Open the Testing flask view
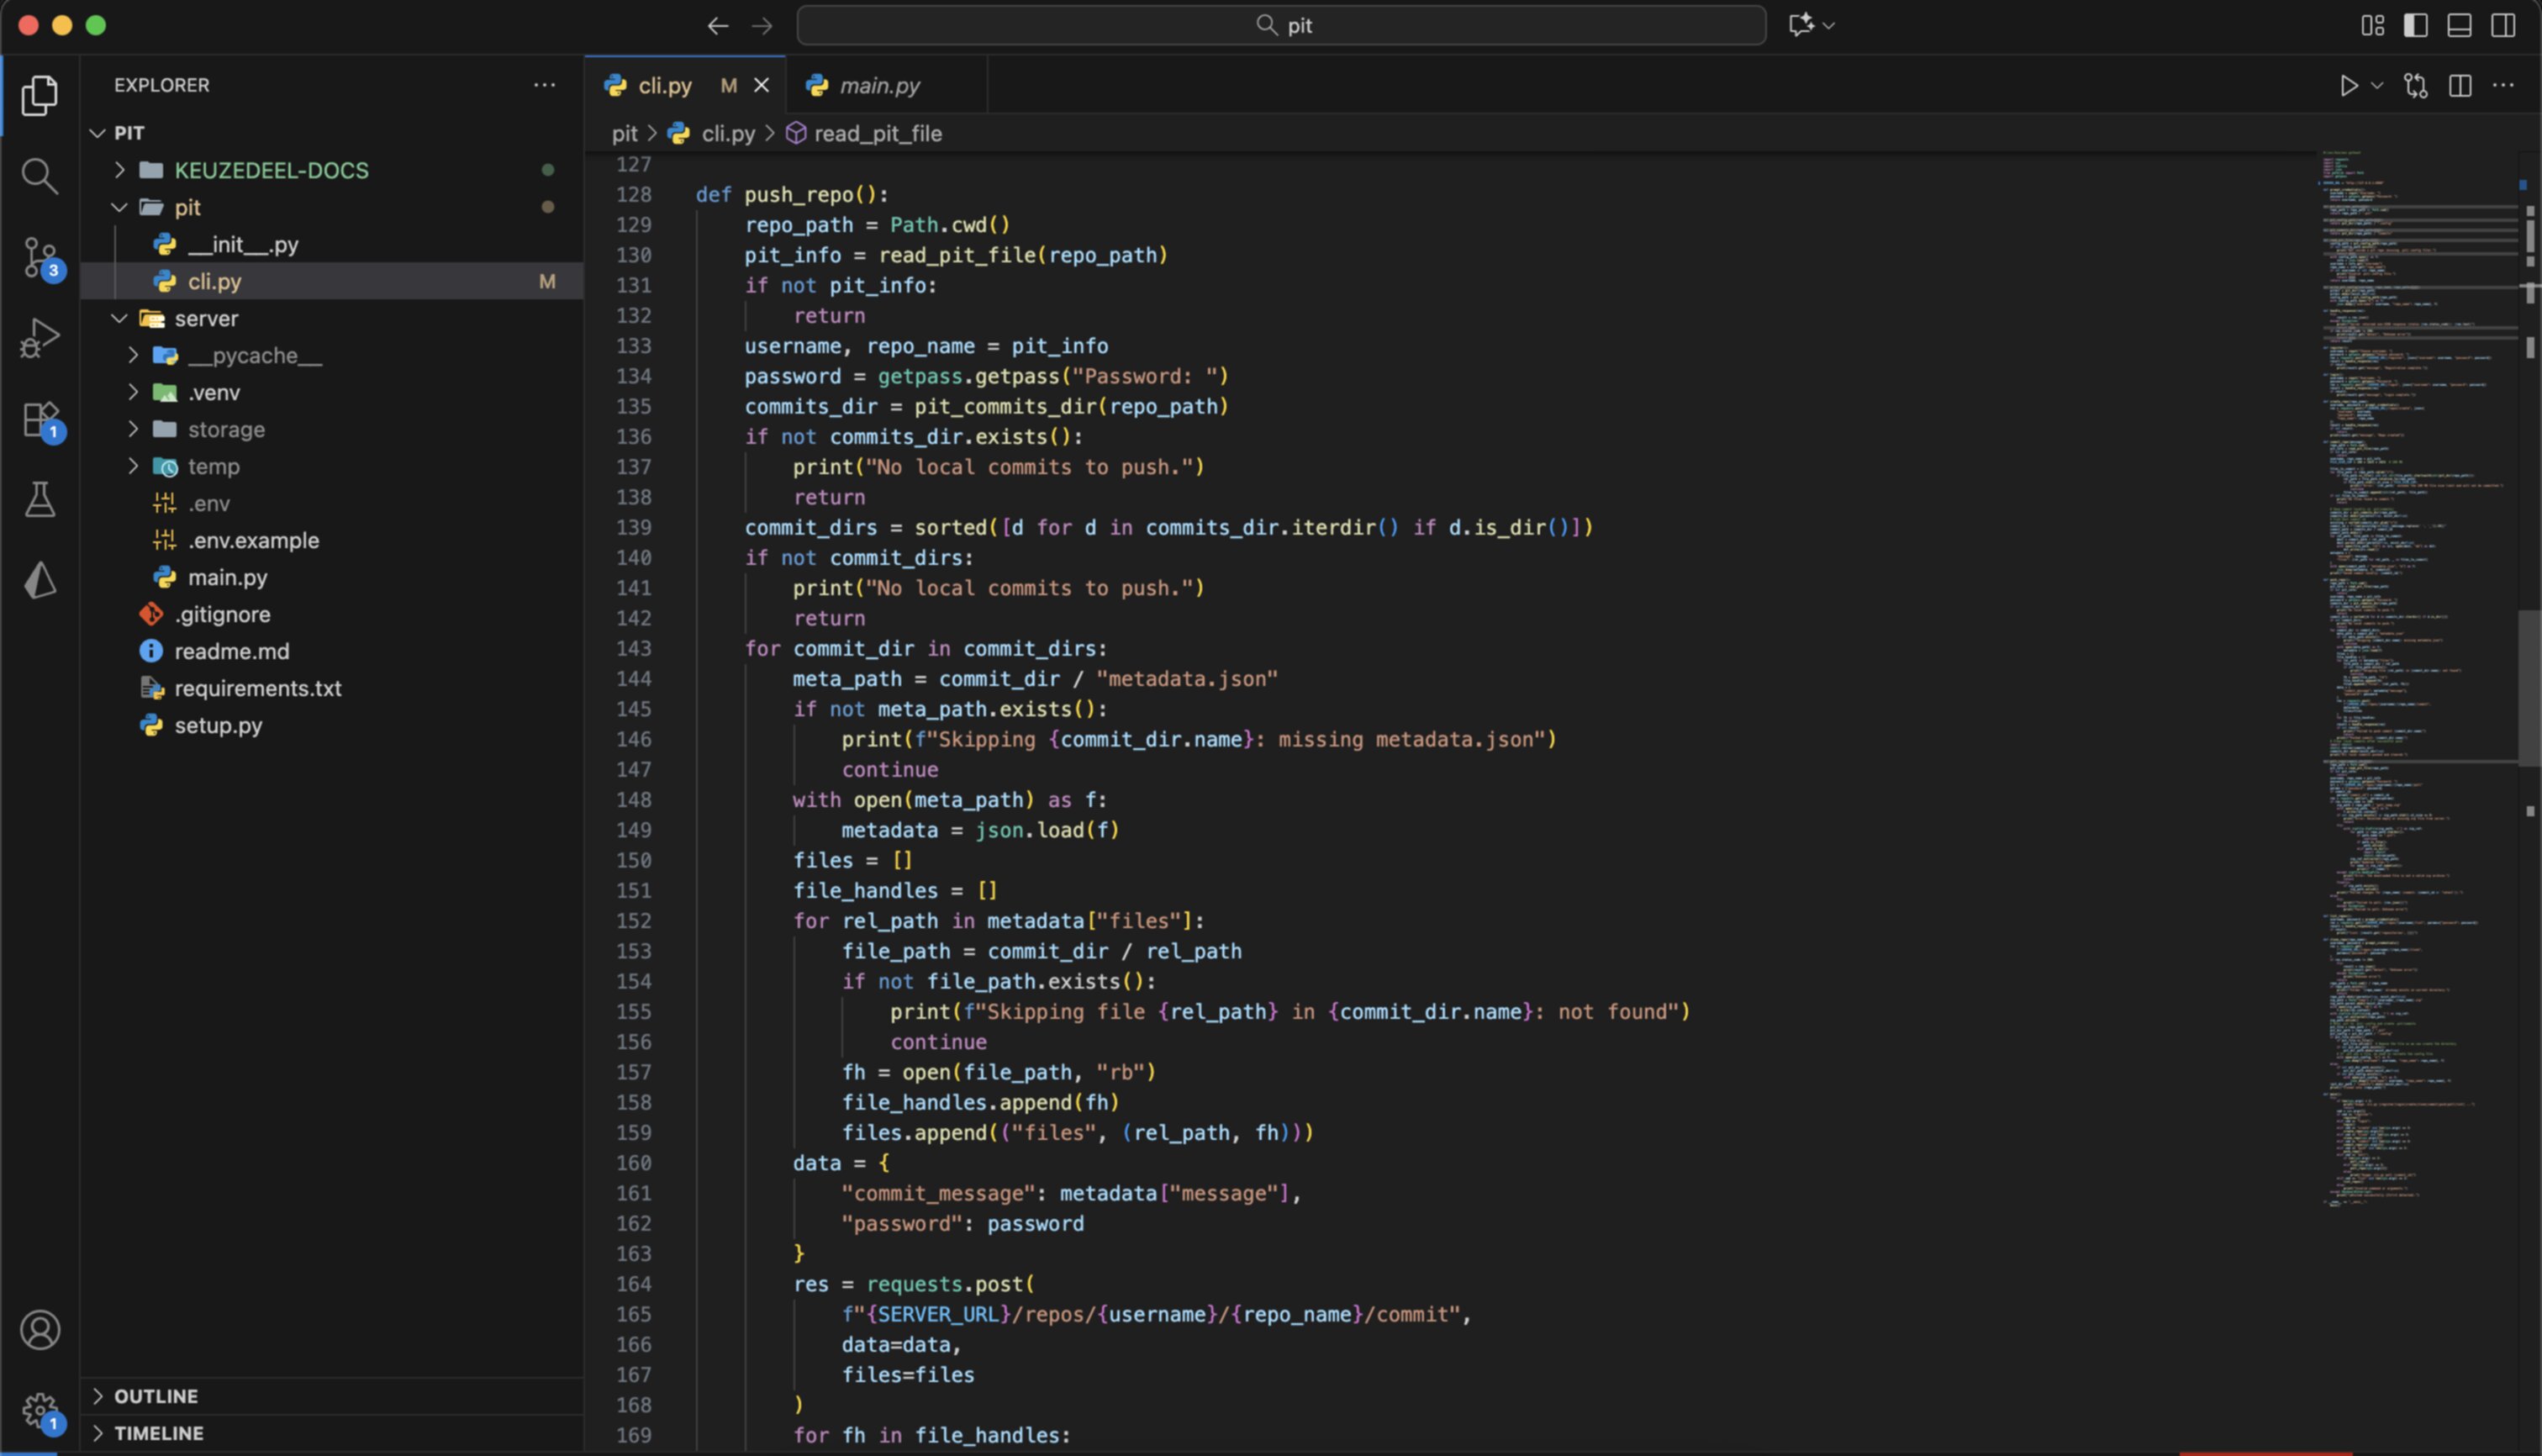 [40, 499]
